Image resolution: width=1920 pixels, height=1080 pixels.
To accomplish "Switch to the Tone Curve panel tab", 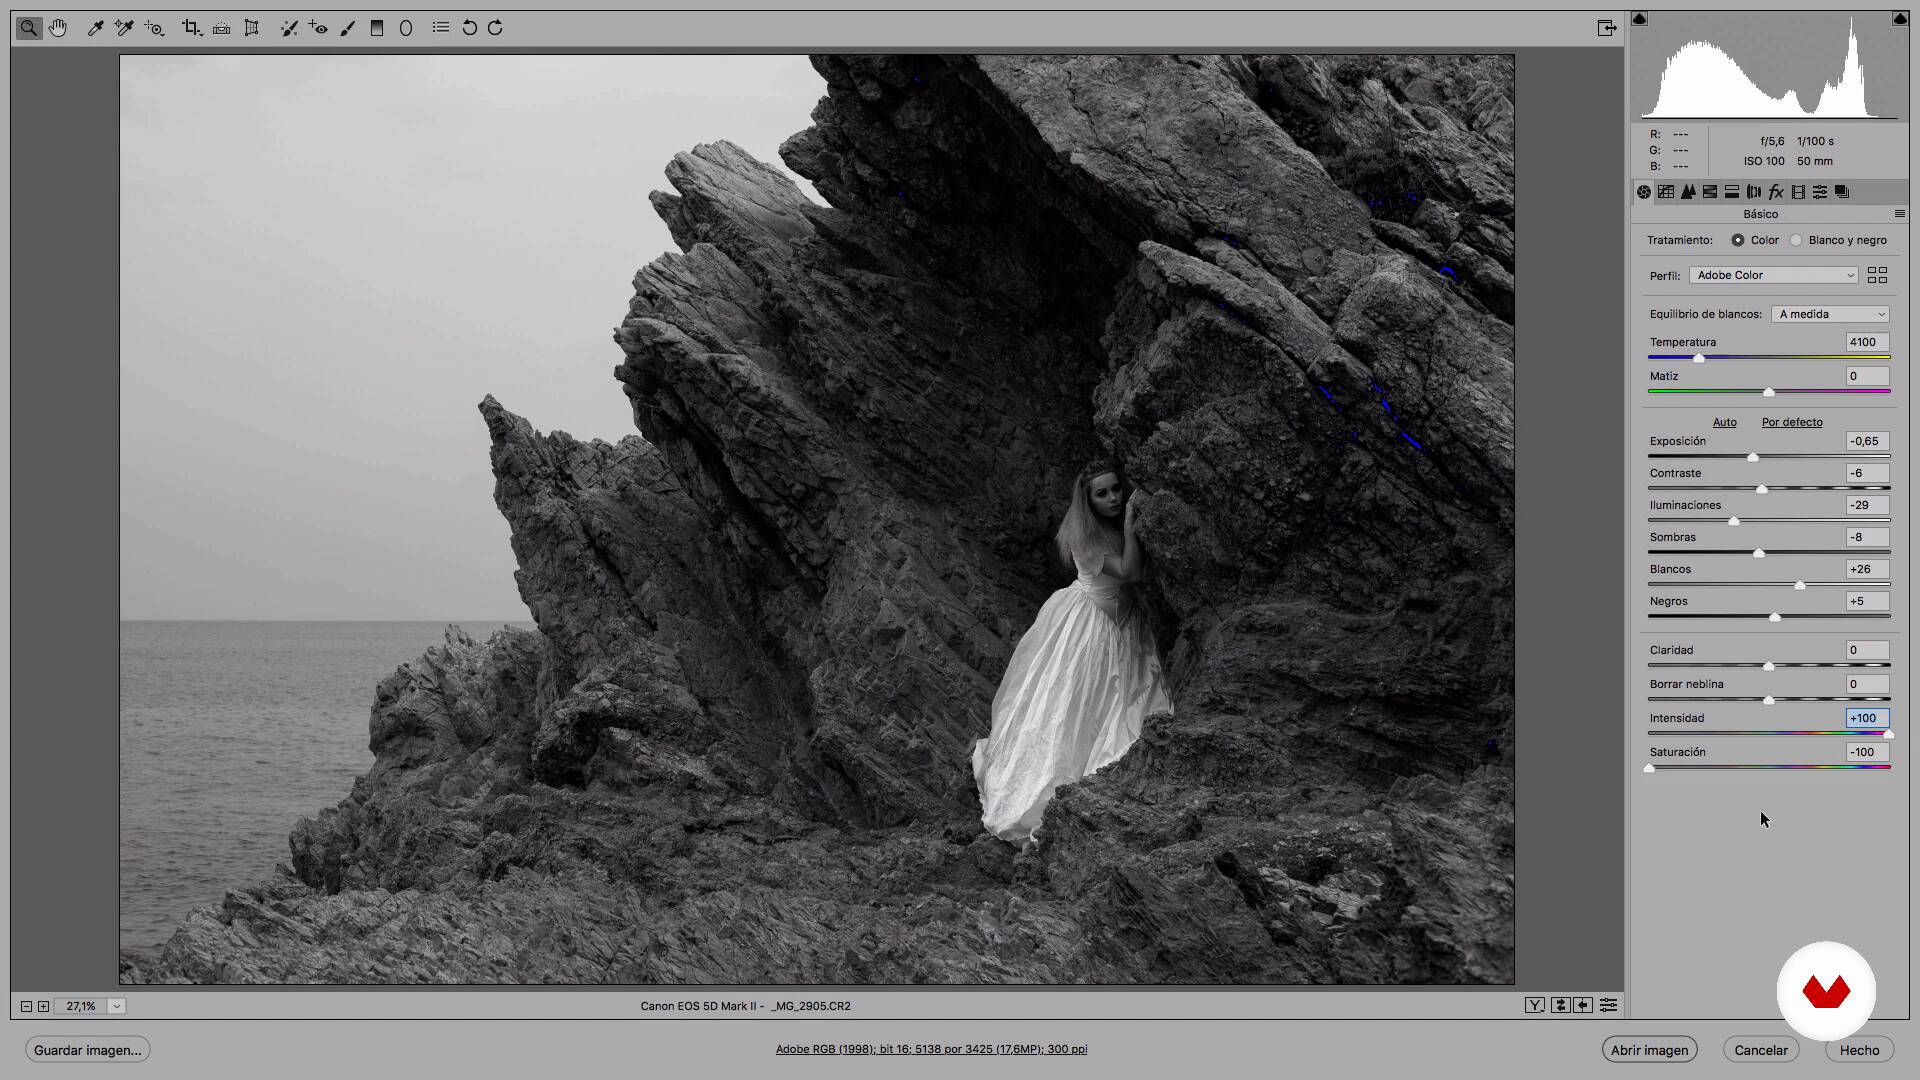I will coord(1666,192).
